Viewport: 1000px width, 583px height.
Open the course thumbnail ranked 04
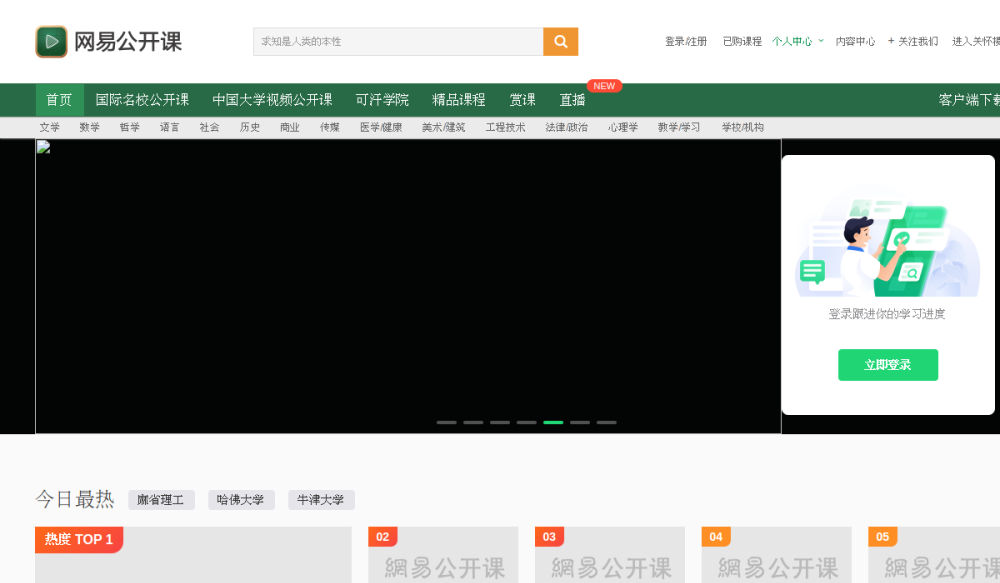(776, 555)
